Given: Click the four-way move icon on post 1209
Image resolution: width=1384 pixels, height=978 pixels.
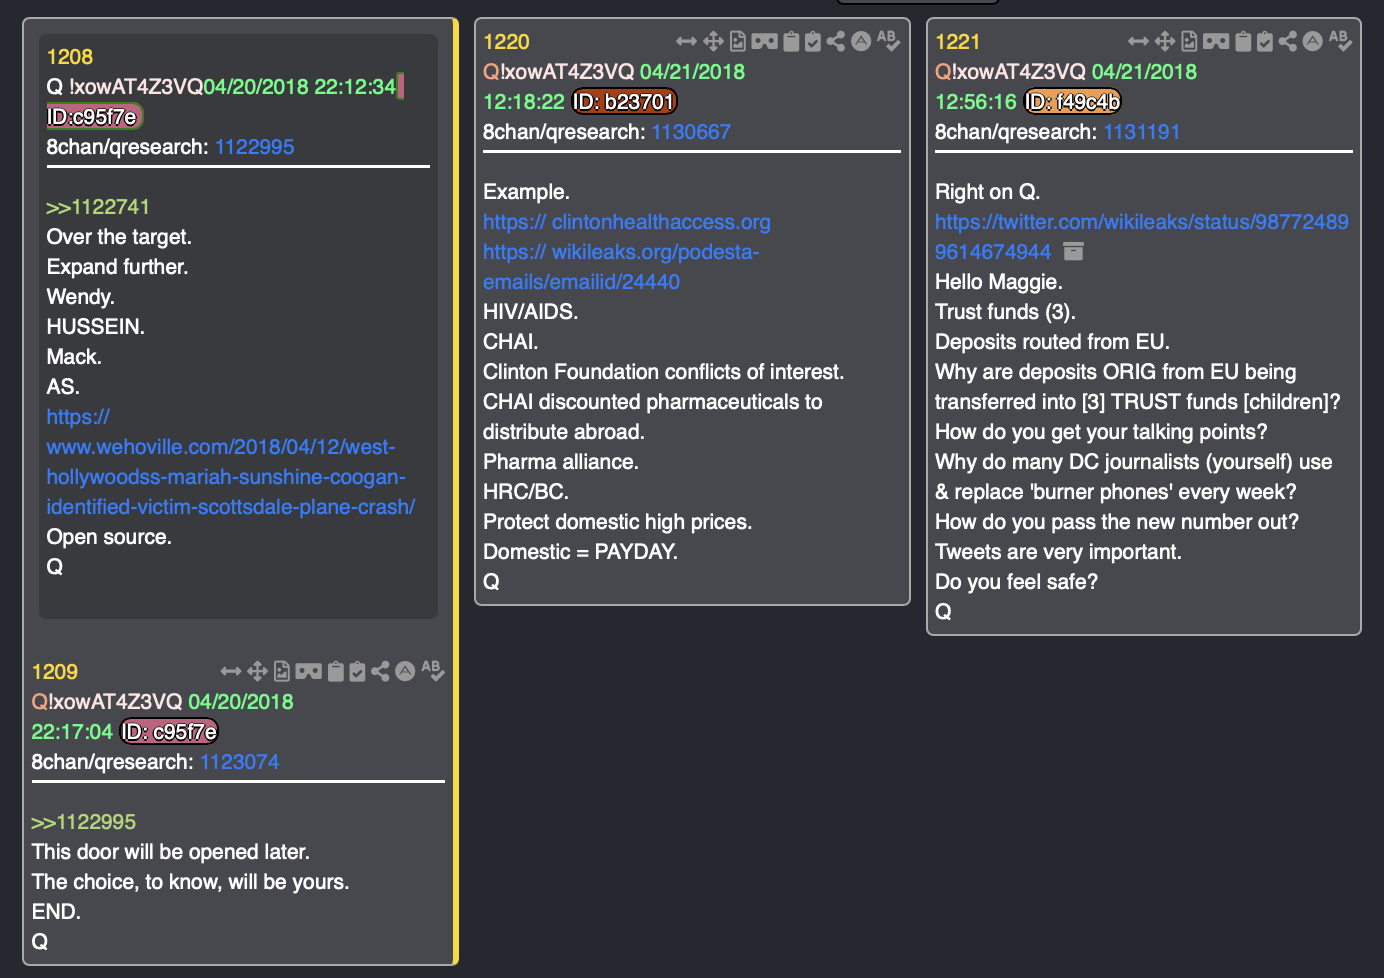Looking at the screenshot, I should [x=257, y=671].
